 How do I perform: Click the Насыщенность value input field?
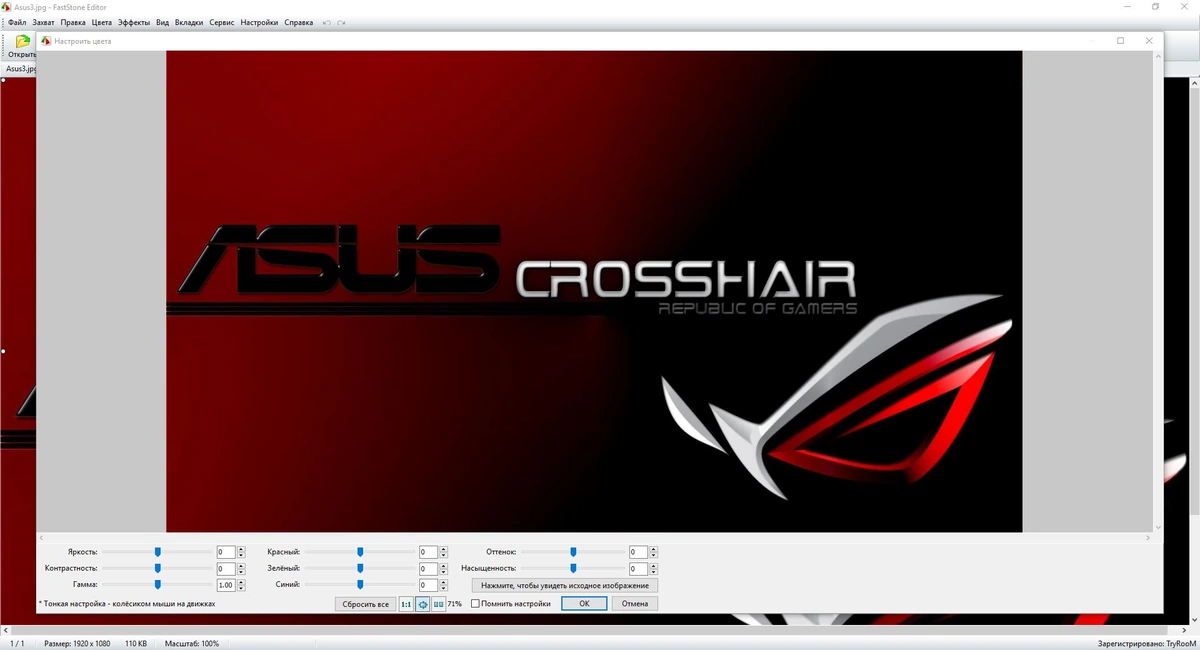pos(638,568)
